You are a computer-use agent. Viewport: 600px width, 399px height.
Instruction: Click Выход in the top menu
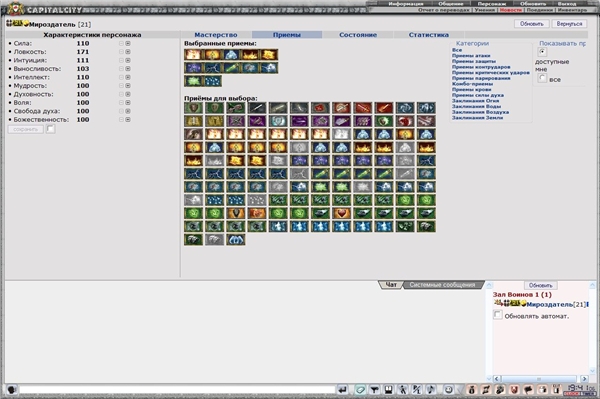click(566, 3)
